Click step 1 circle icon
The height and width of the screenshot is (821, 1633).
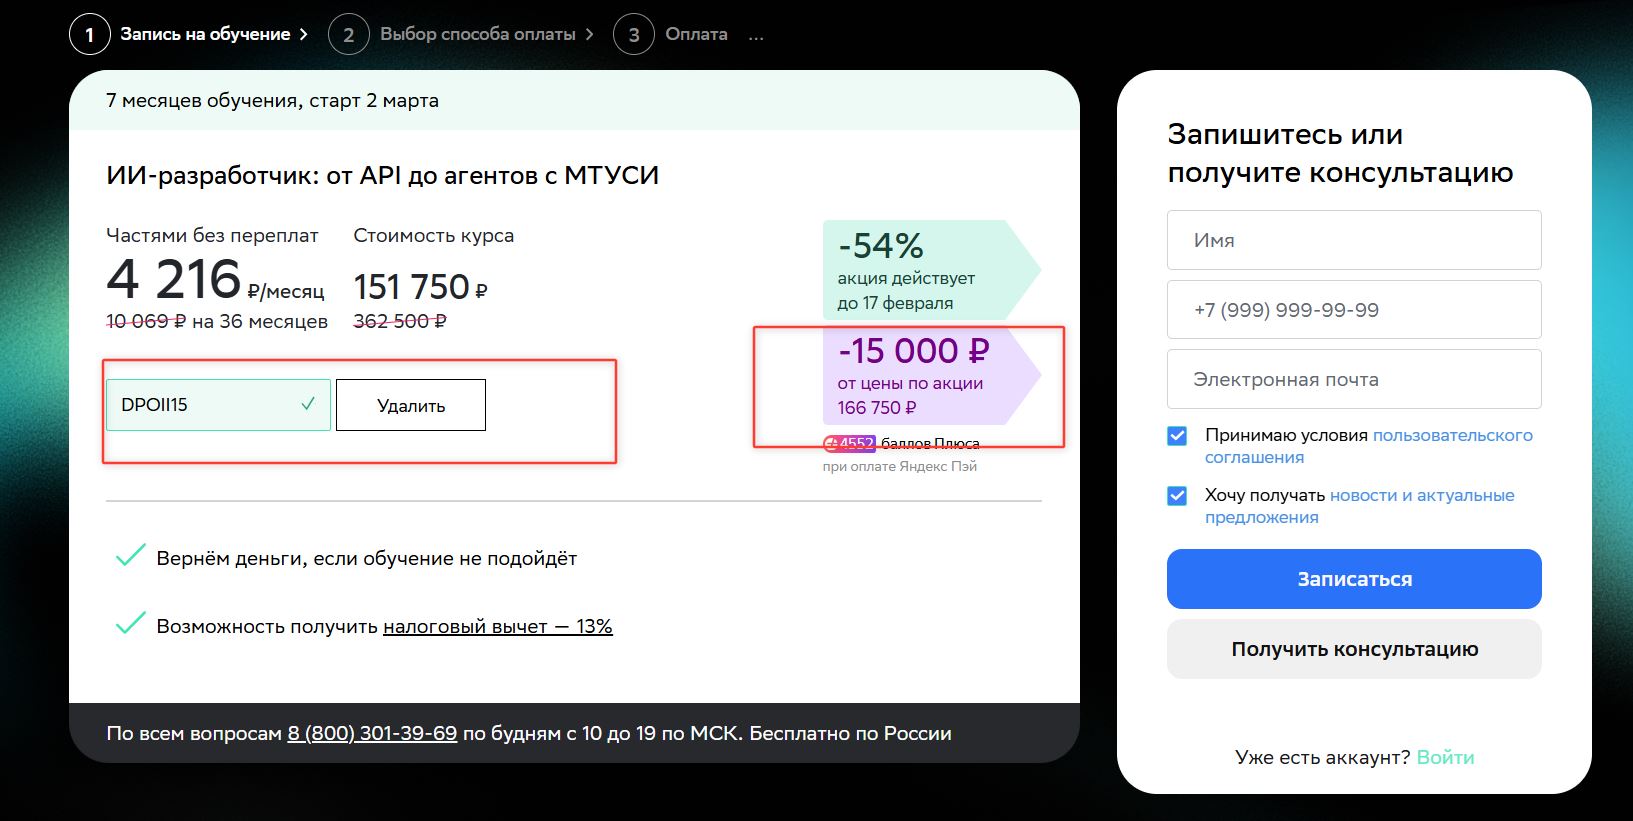tap(89, 35)
